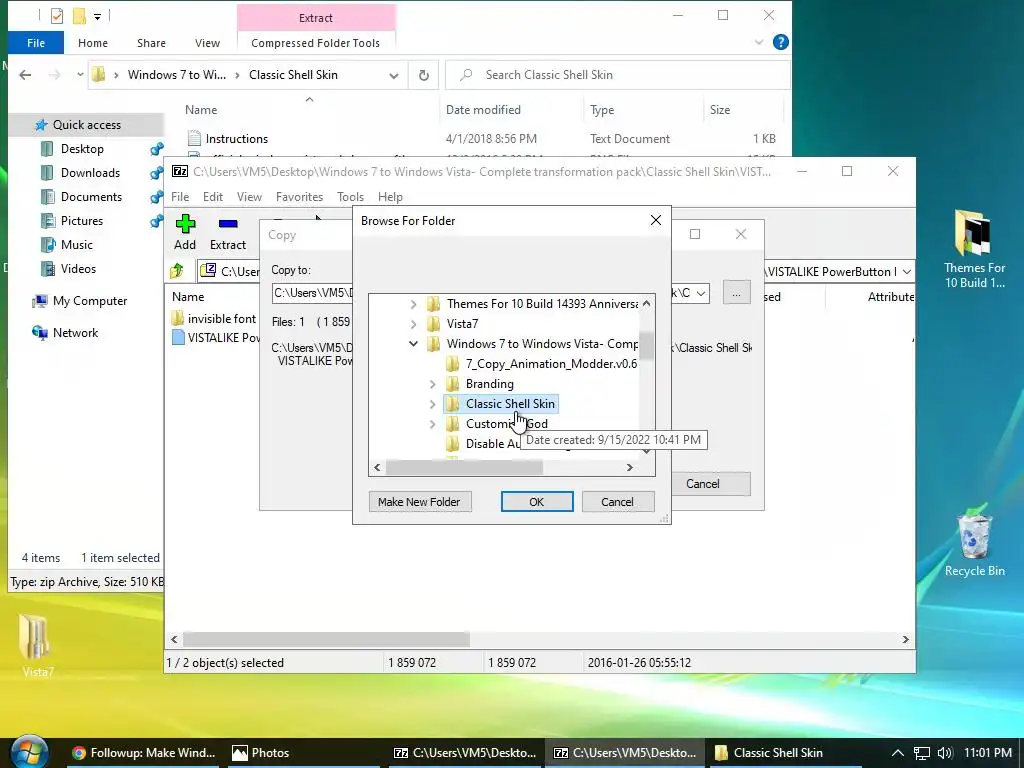Open the 7-Zip Favorites menu
This screenshot has width=1024, height=768.
click(x=299, y=197)
